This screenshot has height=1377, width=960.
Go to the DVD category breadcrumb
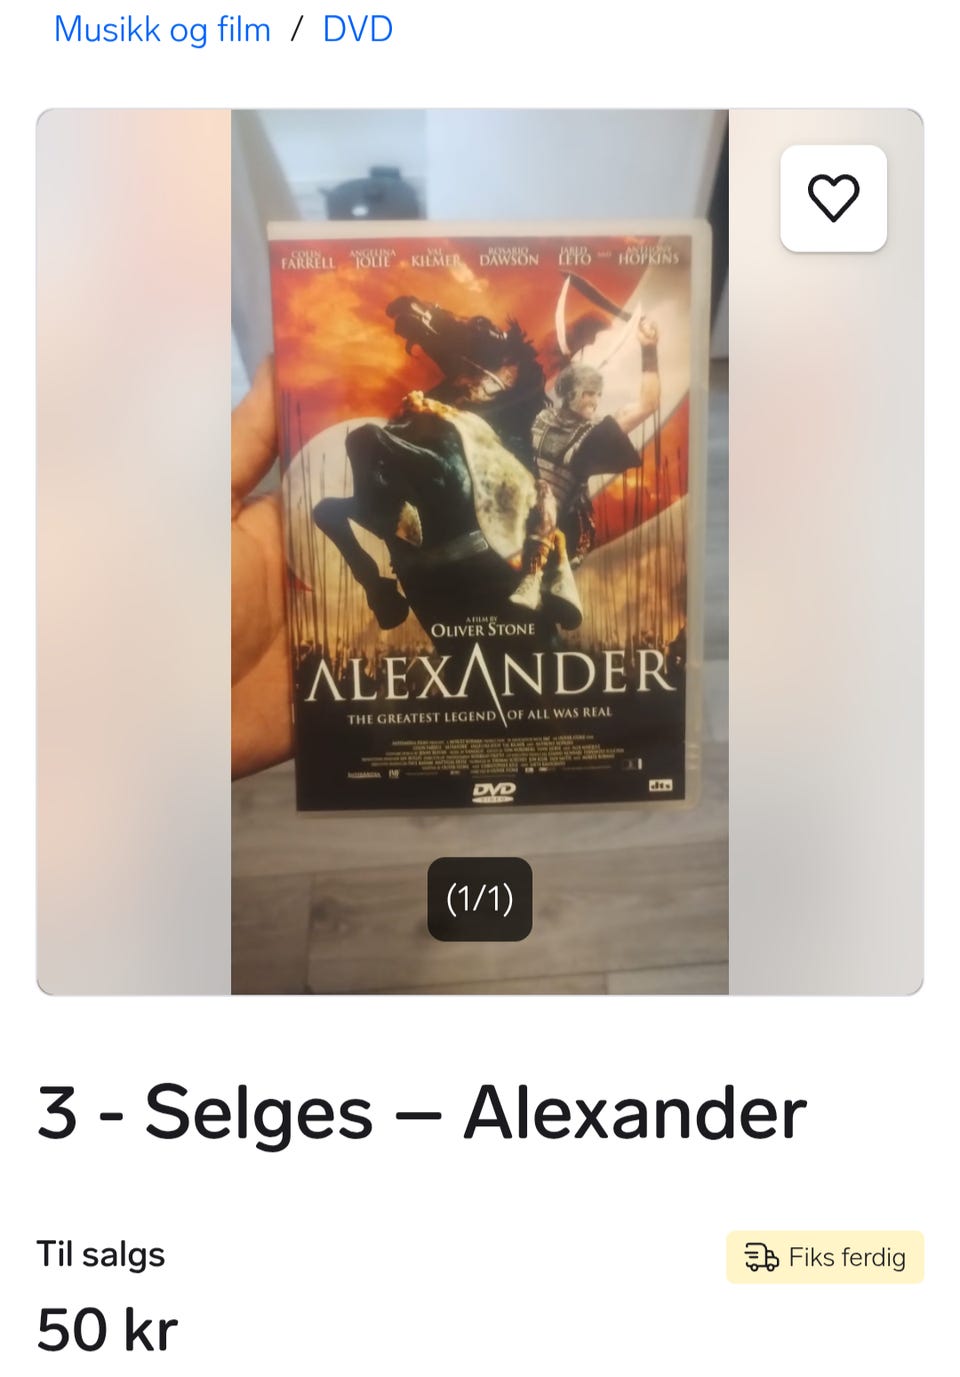357,29
